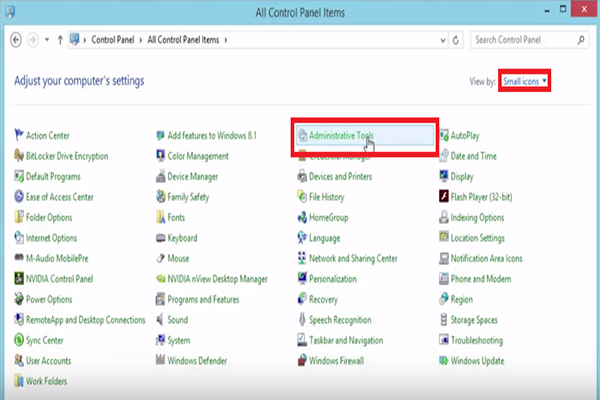Click the Fonts folder icon
Screen dimensions: 600x400
point(161,217)
